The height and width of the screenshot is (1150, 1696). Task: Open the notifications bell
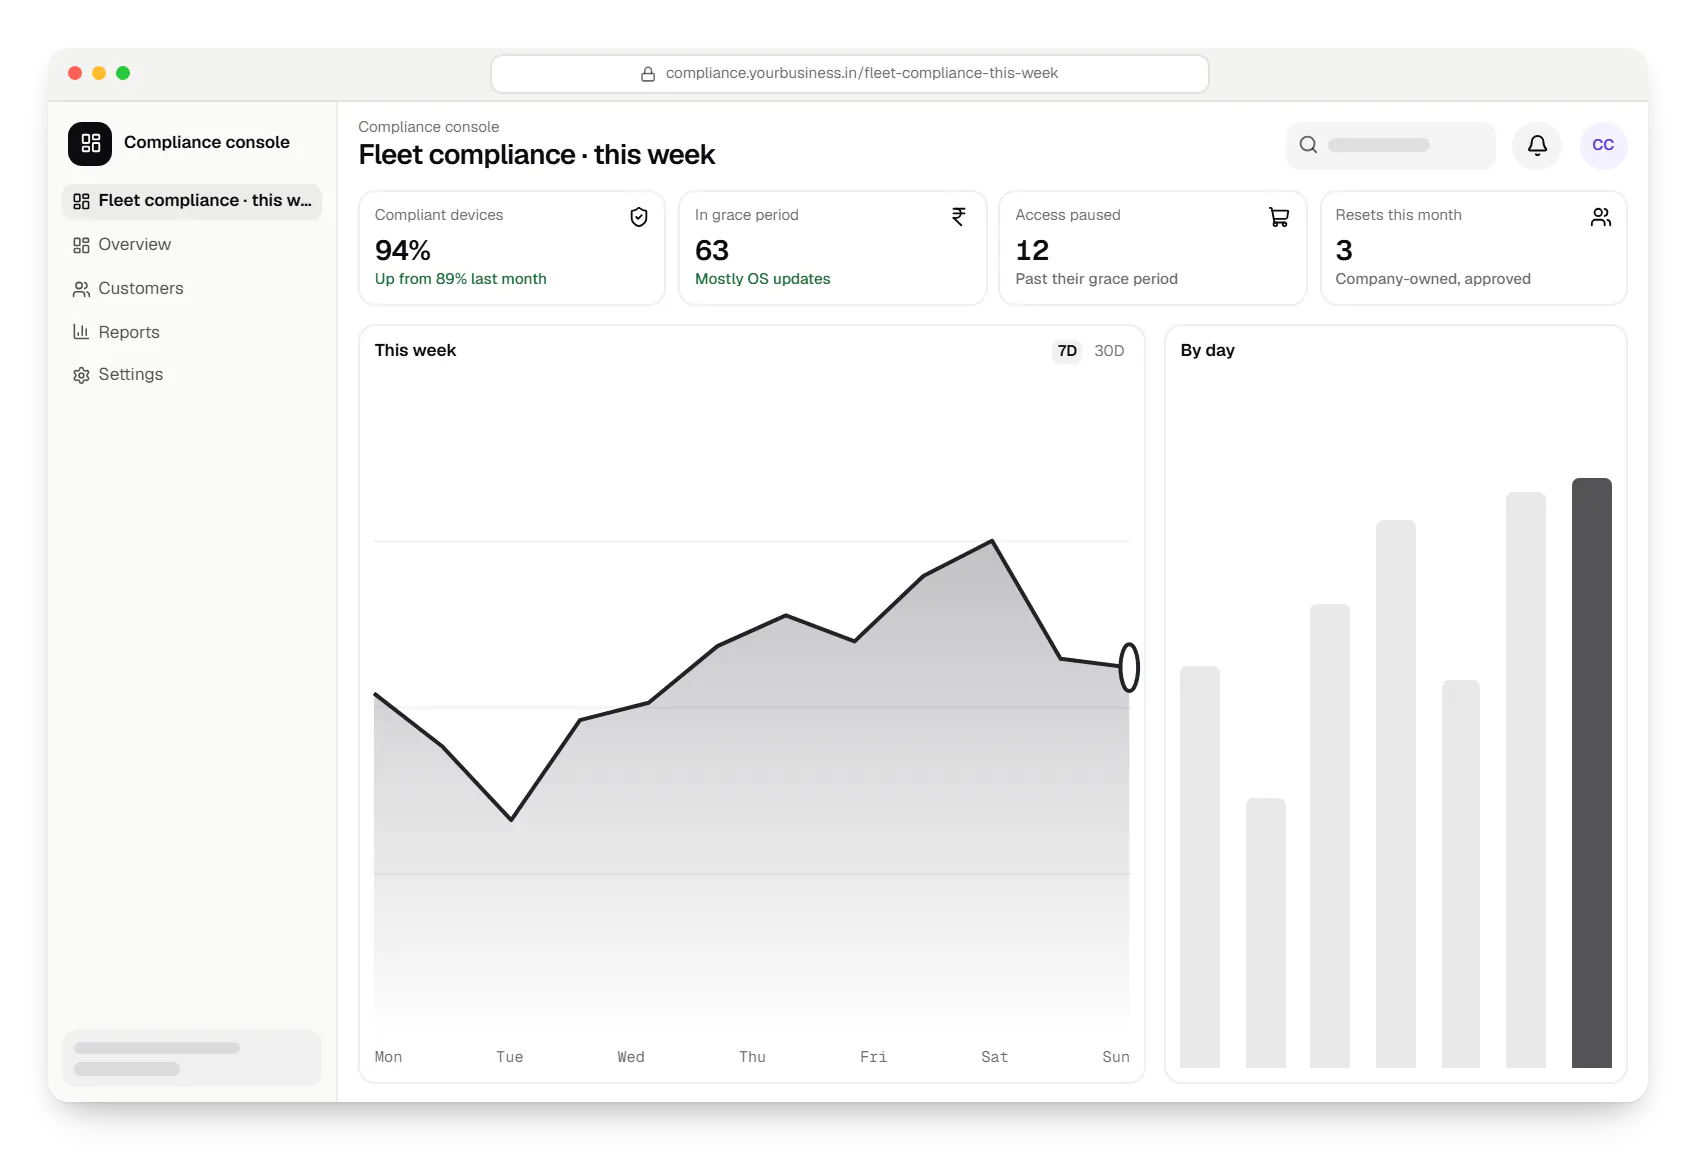(1537, 145)
